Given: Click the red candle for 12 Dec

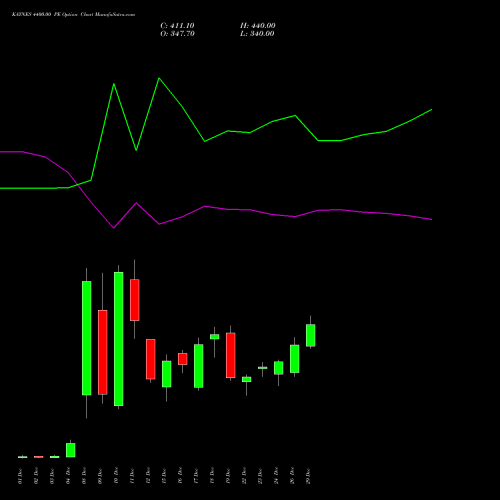Looking at the screenshot, I should point(151,359).
